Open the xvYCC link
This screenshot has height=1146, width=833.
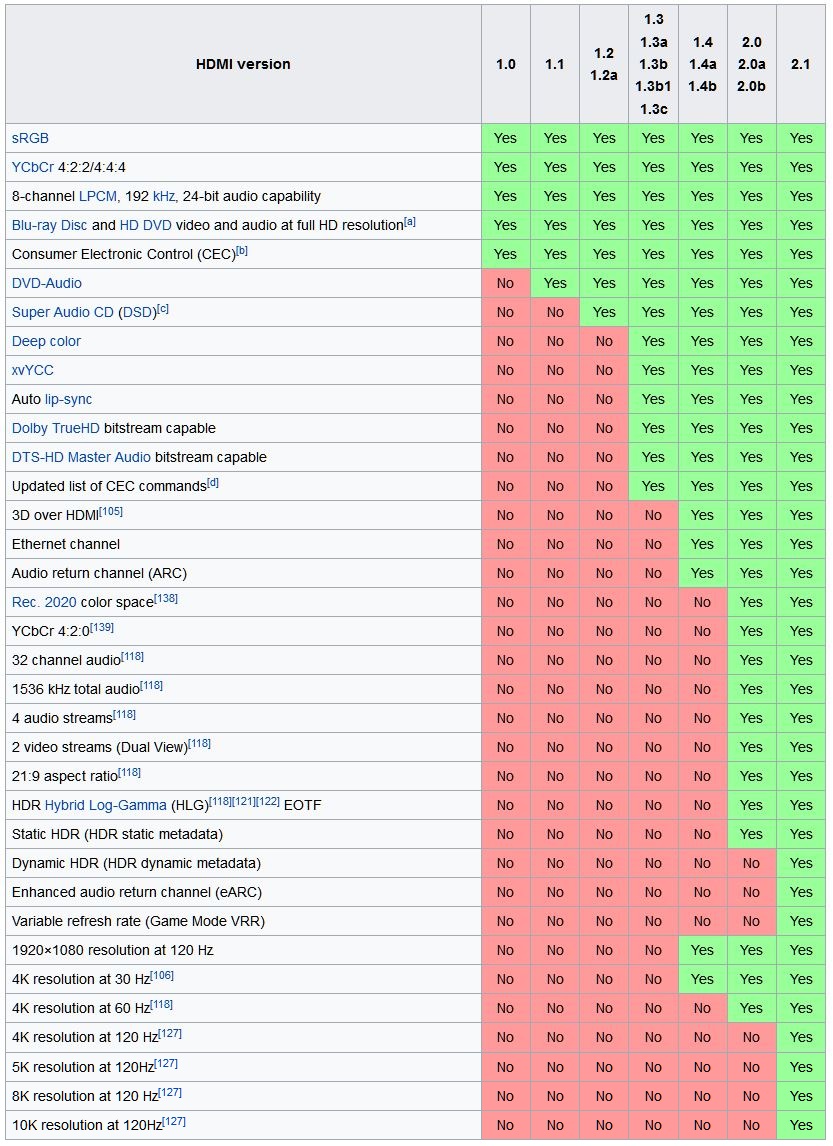[33, 371]
